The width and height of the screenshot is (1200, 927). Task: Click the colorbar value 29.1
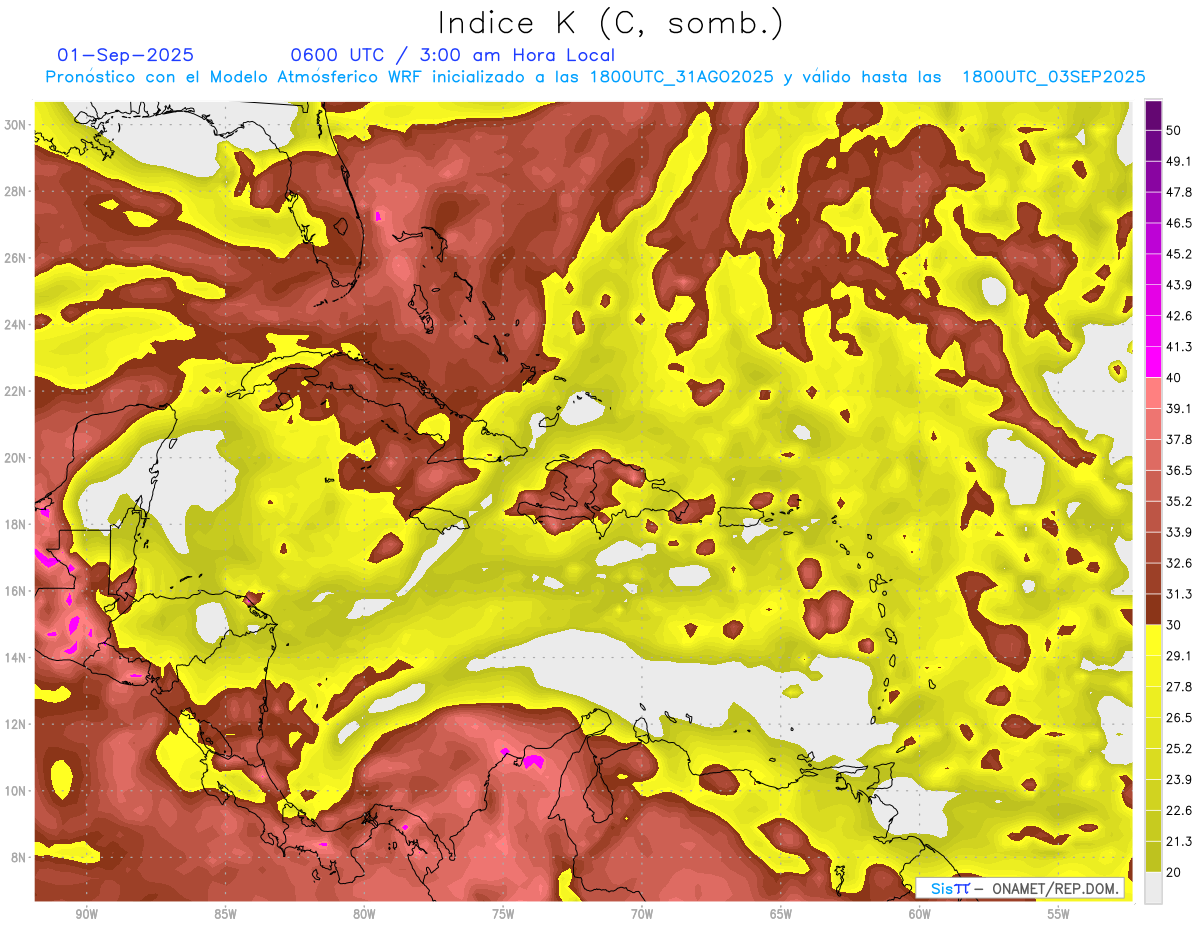1178,656
